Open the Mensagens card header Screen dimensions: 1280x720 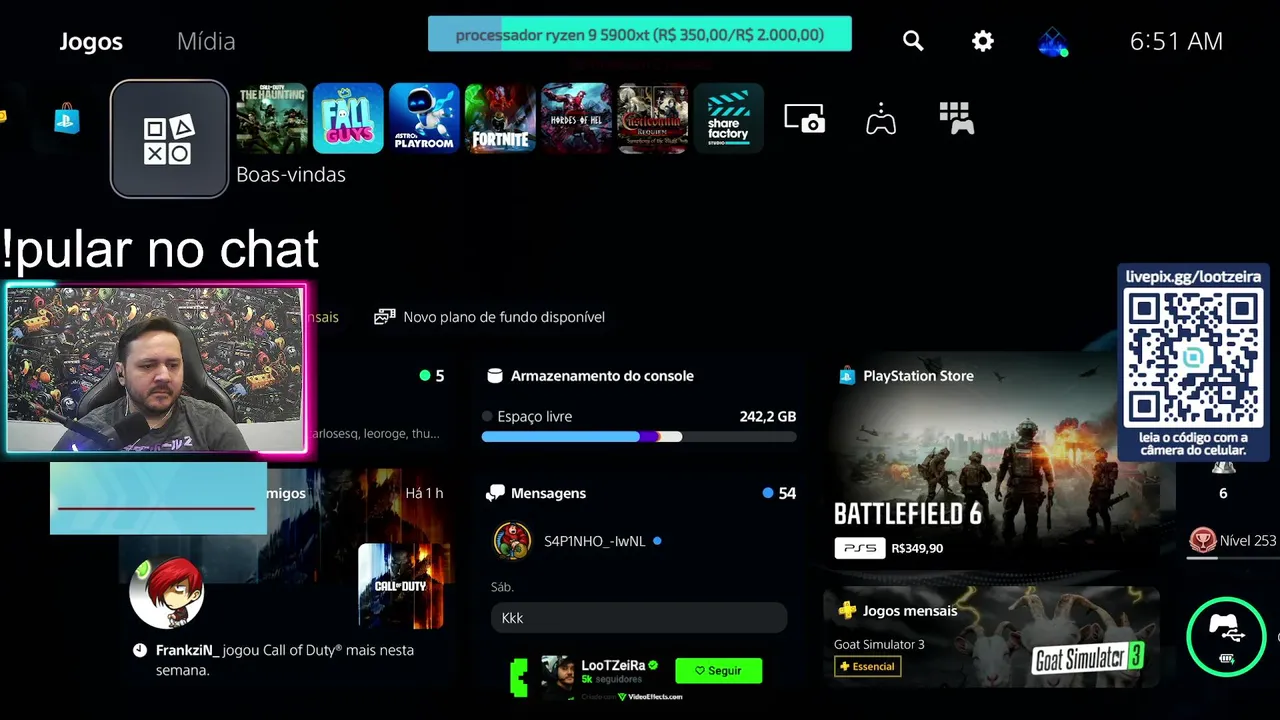[639, 493]
